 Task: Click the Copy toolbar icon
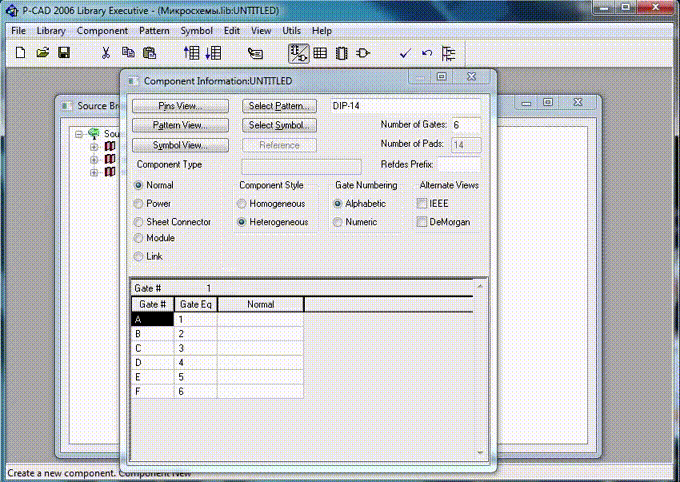(128, 52)
